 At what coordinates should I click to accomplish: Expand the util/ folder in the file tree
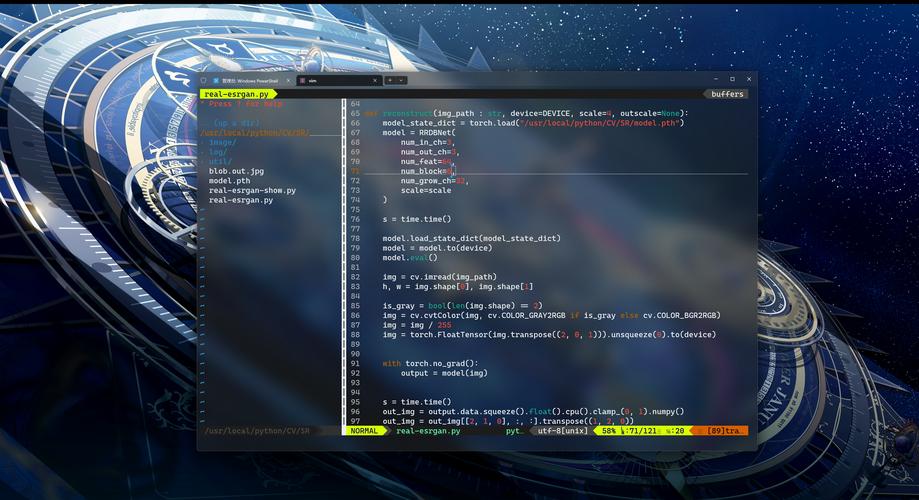(x=220, y=161)
